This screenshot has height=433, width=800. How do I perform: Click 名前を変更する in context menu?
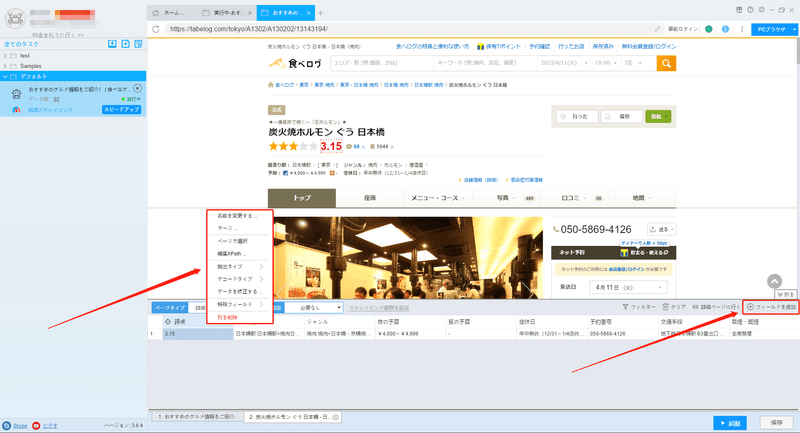tap(237, 216)
